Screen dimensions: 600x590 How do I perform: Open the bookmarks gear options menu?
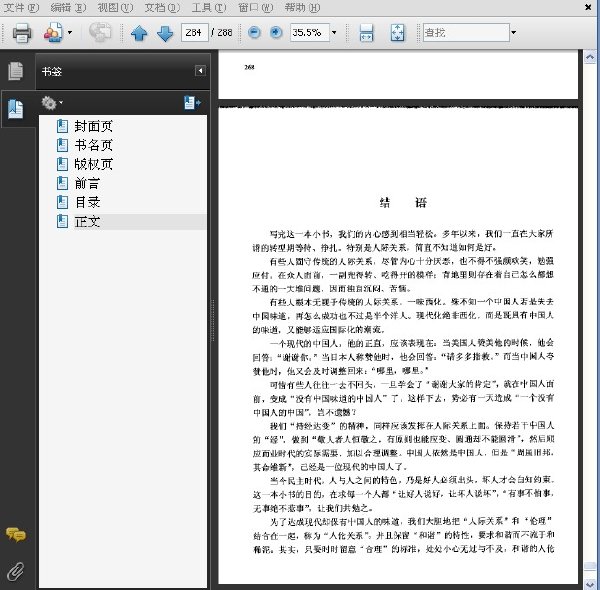tap(52, 103)
